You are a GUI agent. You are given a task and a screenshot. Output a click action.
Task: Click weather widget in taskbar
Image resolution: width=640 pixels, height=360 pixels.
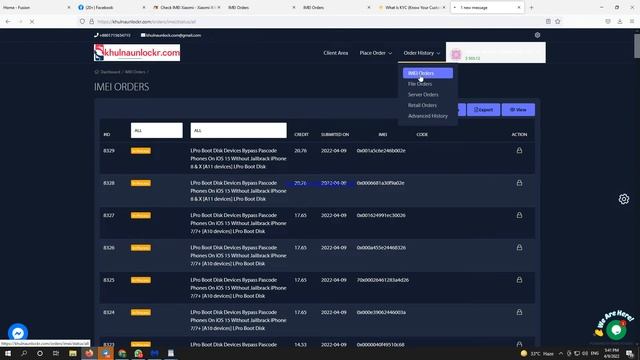pyautogui.click(x=537, y=353)
